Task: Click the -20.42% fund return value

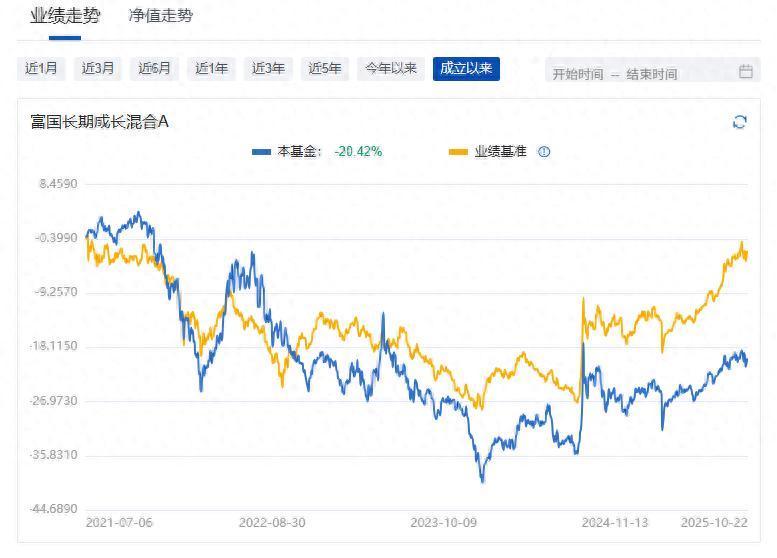Action: pyautogui.click(x=358, y=152)
